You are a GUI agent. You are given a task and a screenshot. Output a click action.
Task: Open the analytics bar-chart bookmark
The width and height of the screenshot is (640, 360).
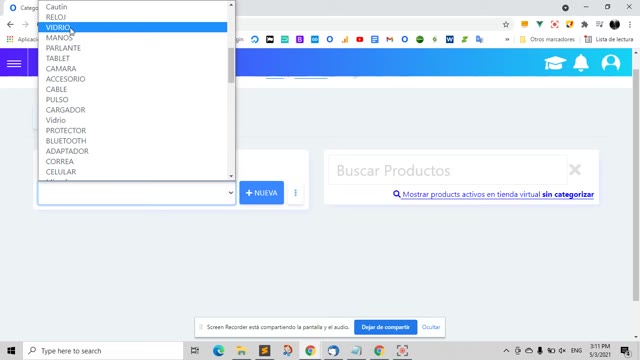[x=345, y=39]
